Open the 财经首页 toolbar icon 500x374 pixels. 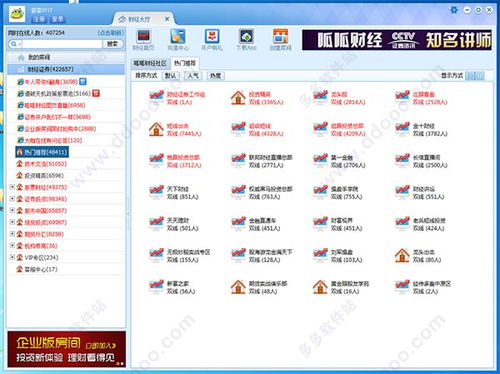[x=144, y=40]
